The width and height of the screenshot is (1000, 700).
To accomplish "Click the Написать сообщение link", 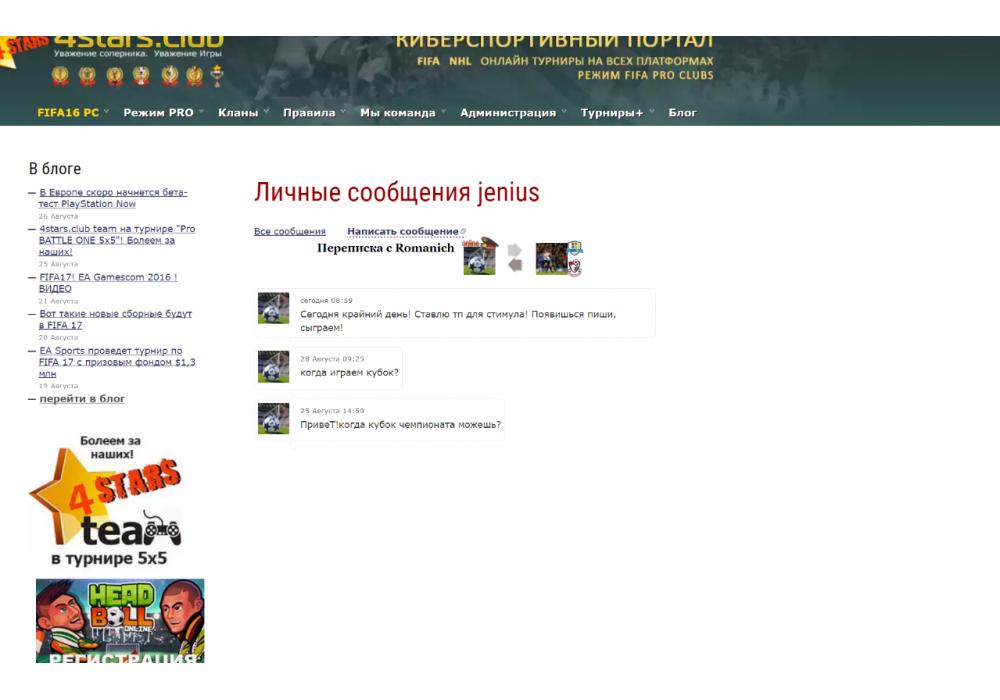I will tap(403, 231).
